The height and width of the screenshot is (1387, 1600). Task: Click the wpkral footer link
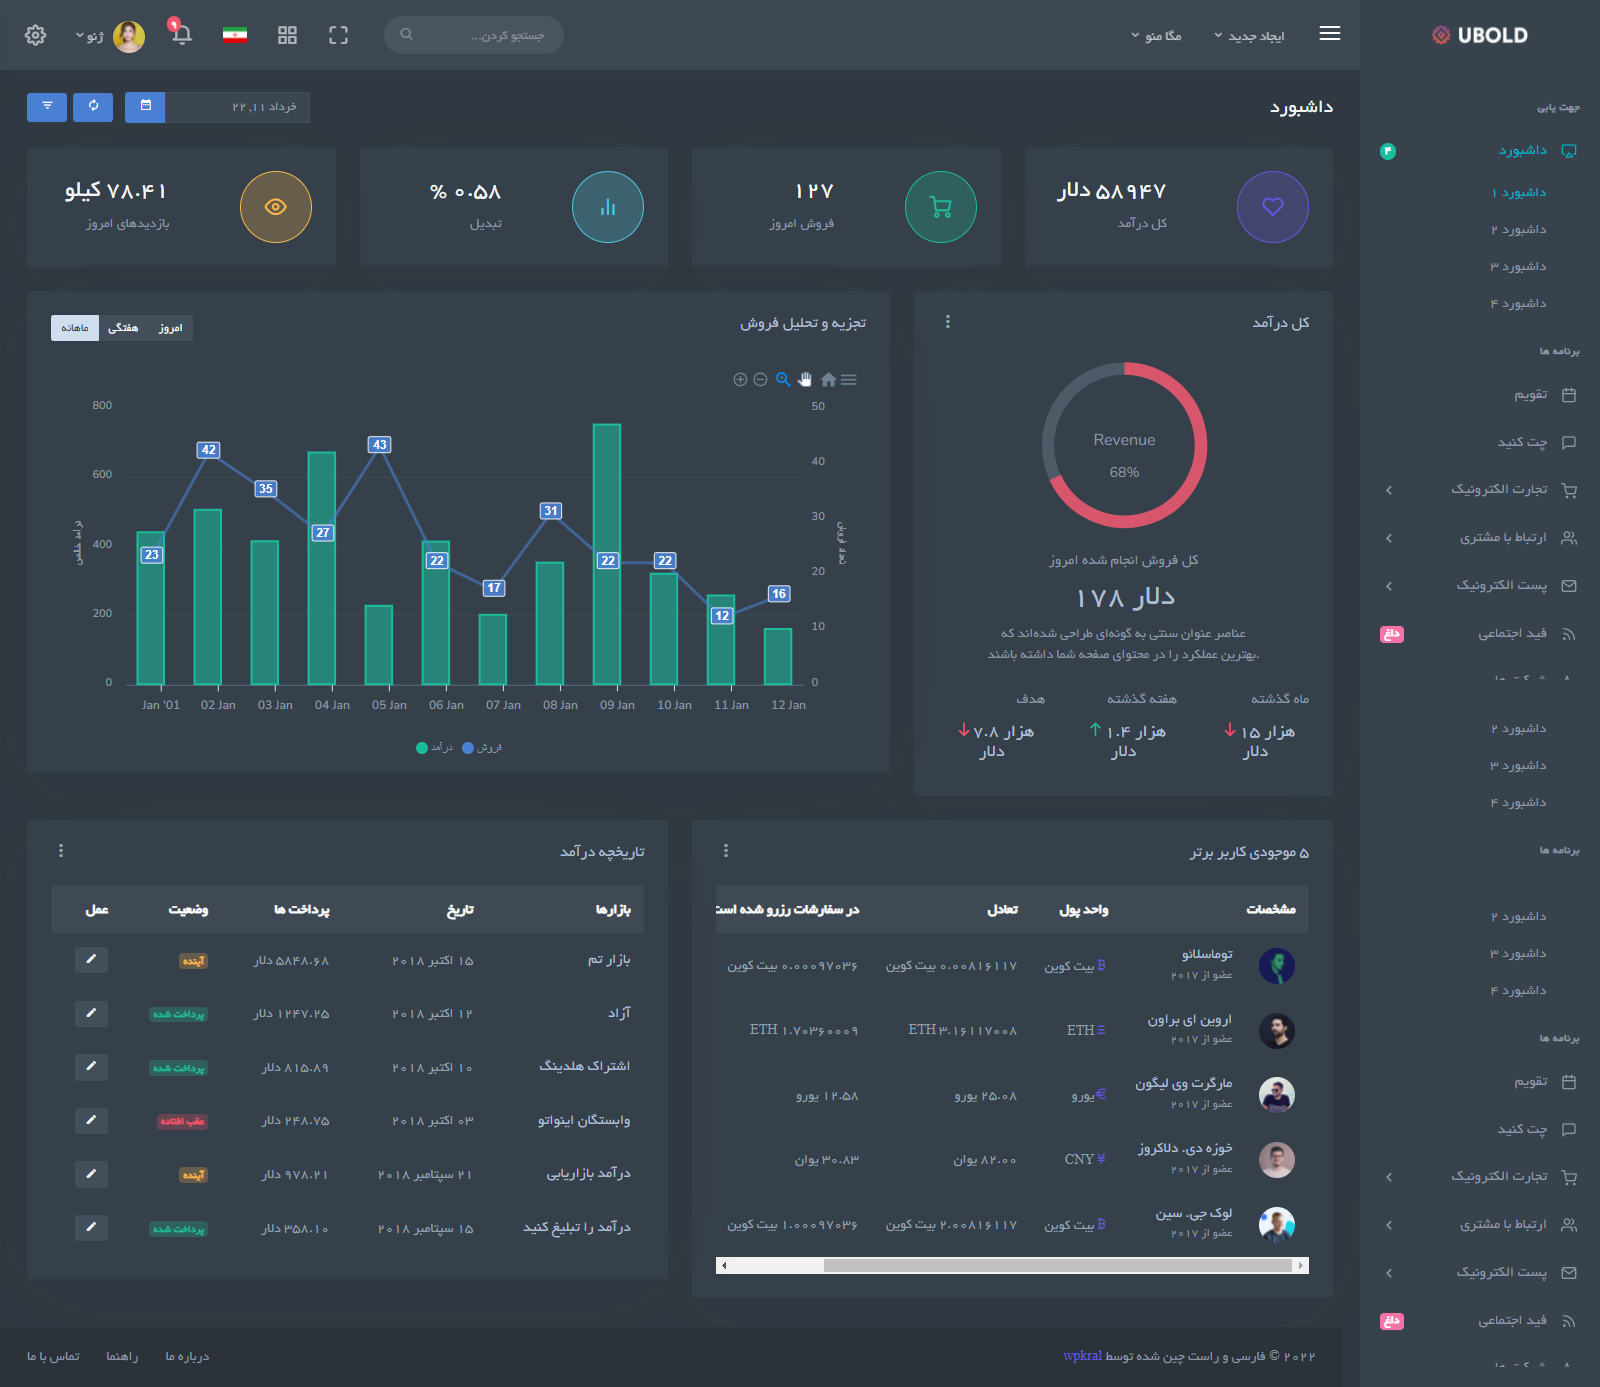(x=1082, y=1356)
